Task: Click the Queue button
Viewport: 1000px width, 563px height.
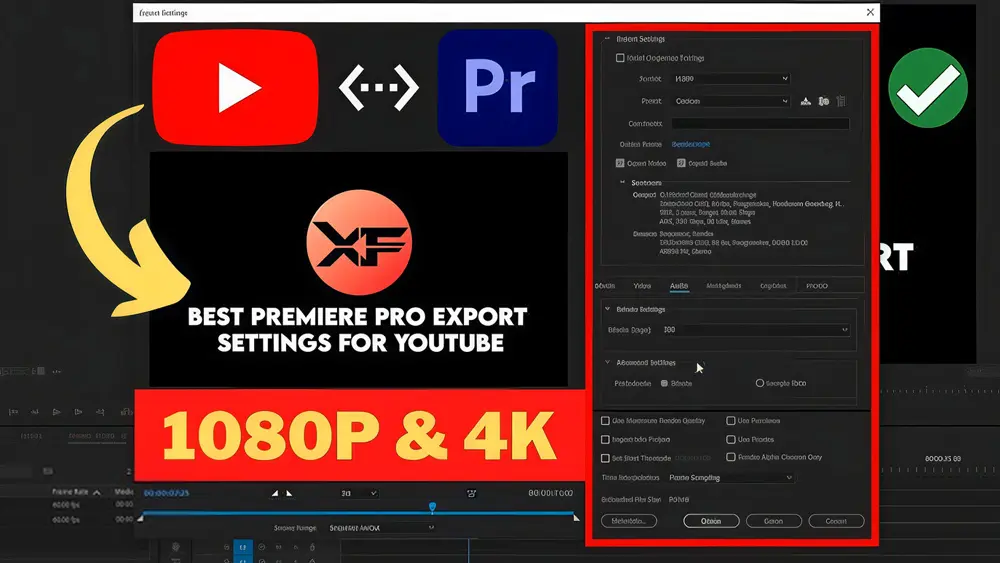Action: pos(711,521)
